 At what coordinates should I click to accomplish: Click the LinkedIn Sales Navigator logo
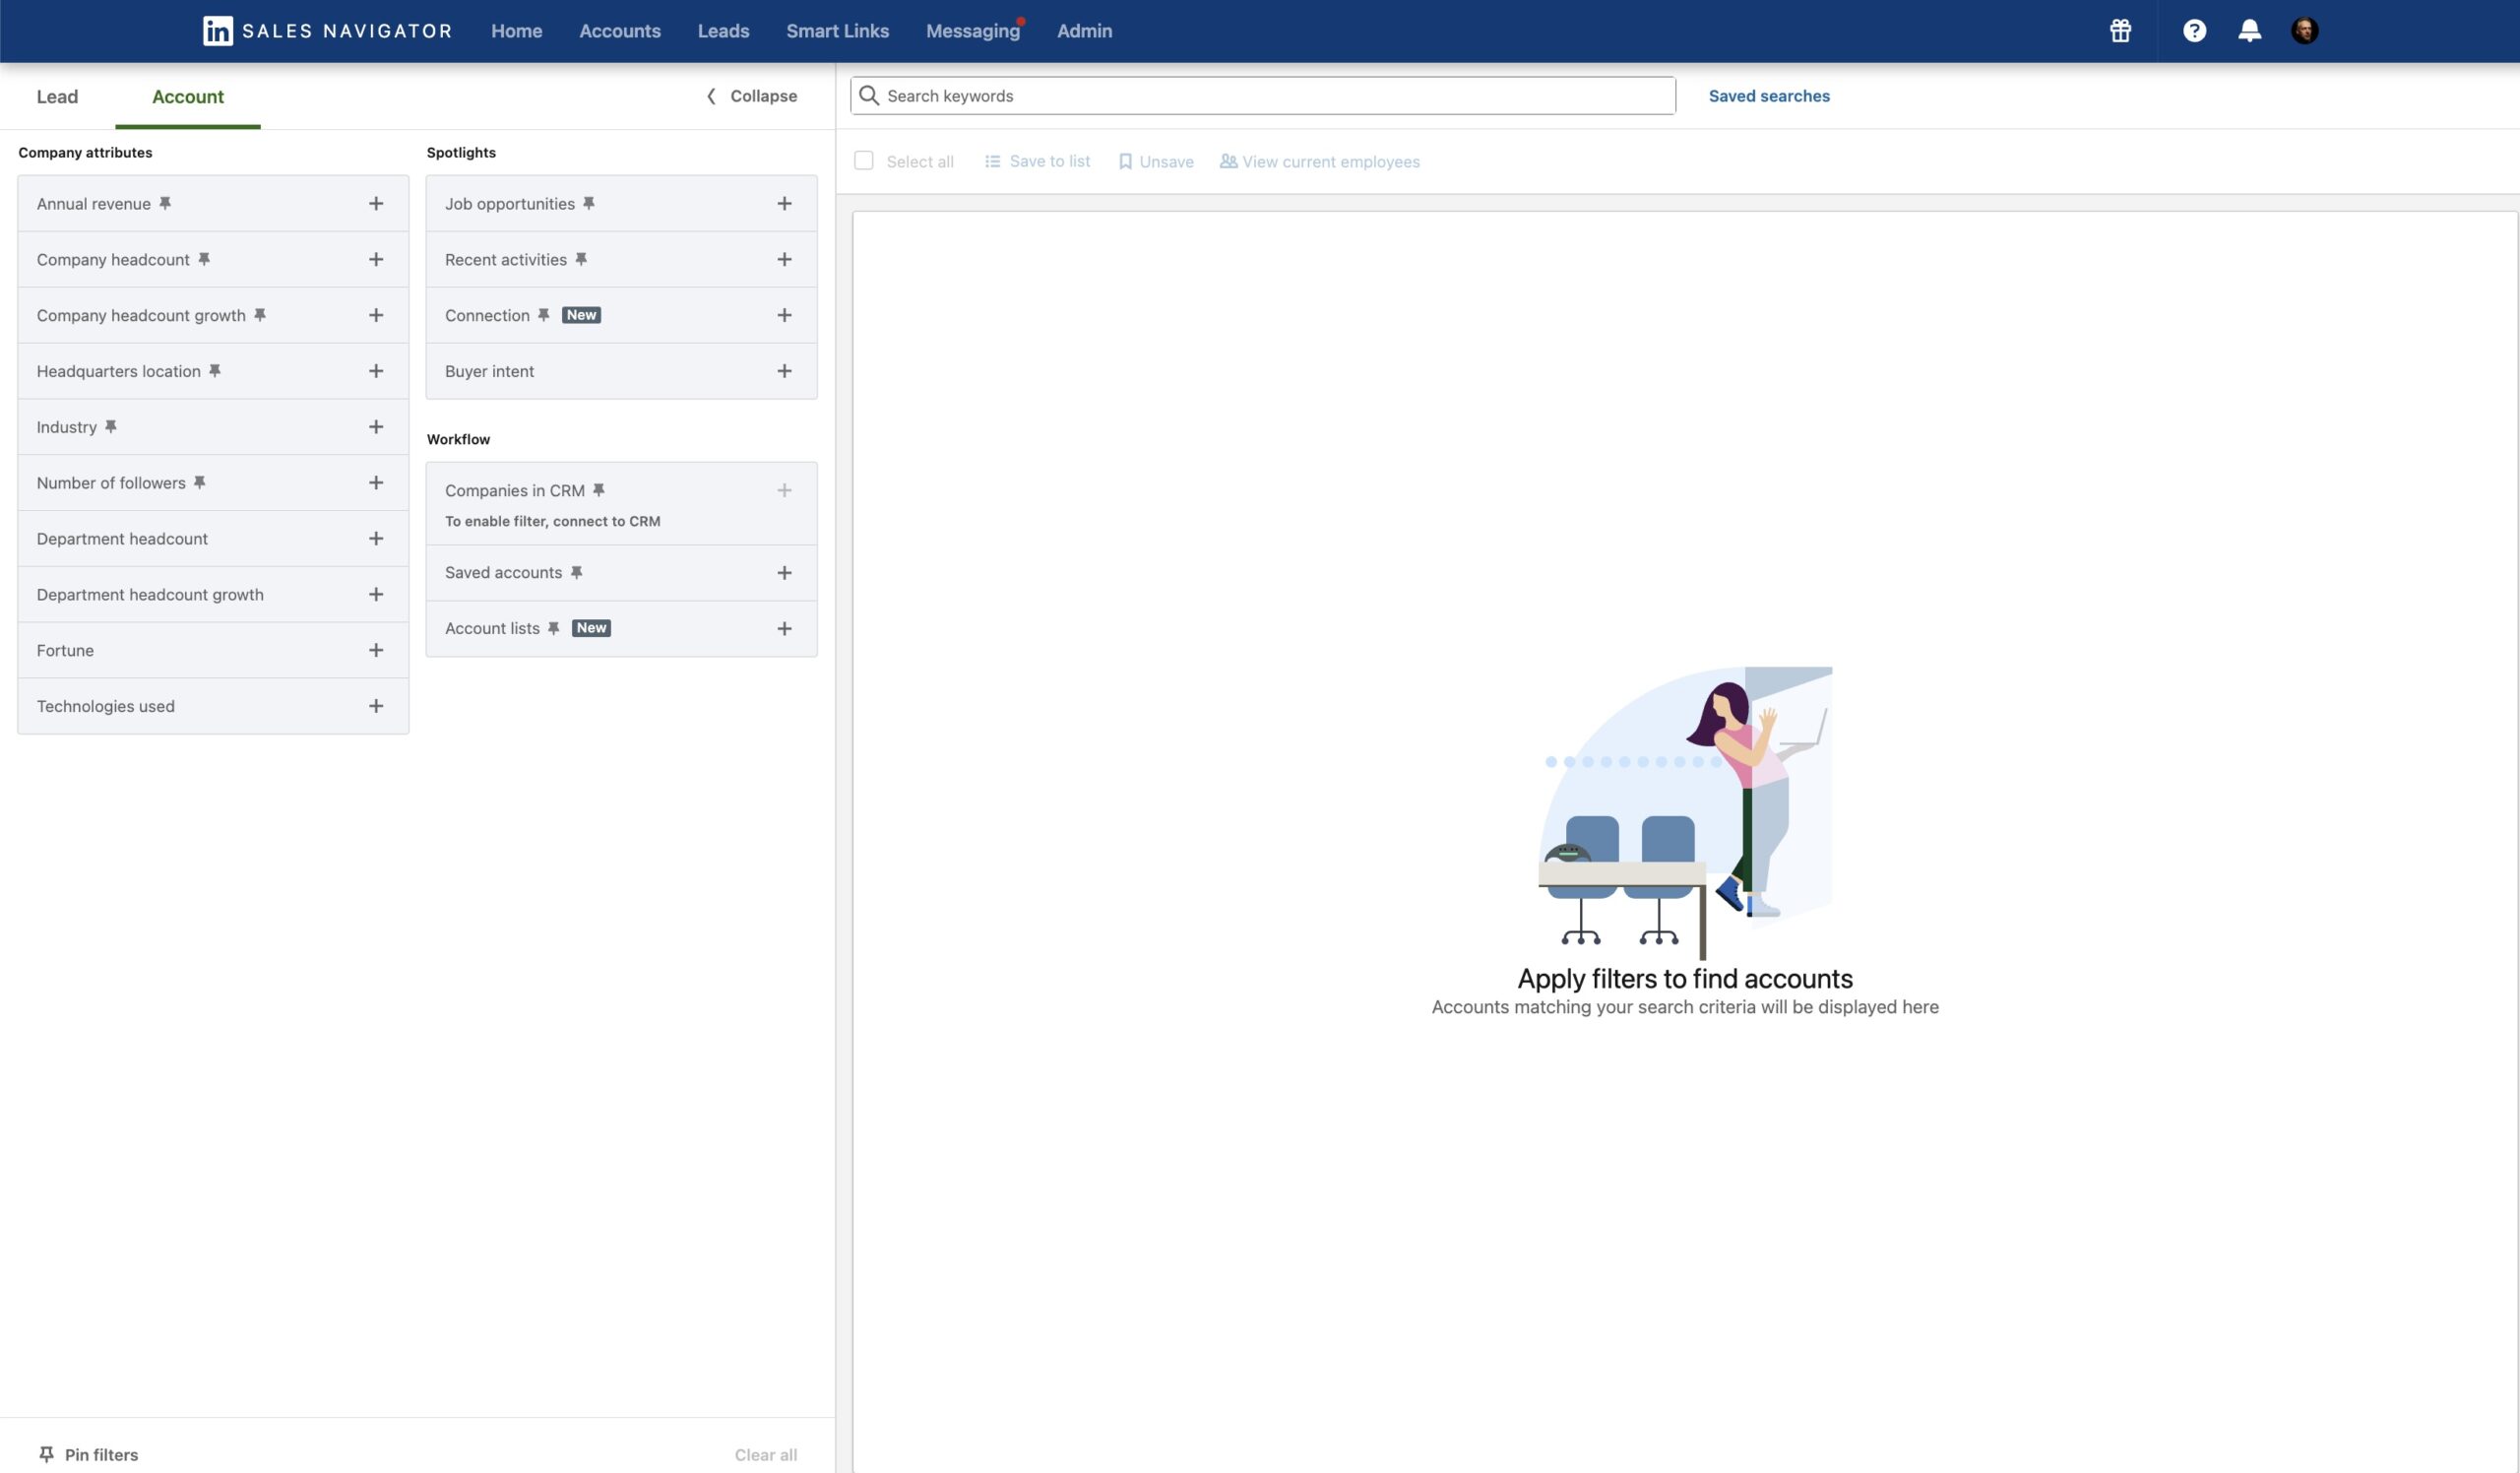327,31
